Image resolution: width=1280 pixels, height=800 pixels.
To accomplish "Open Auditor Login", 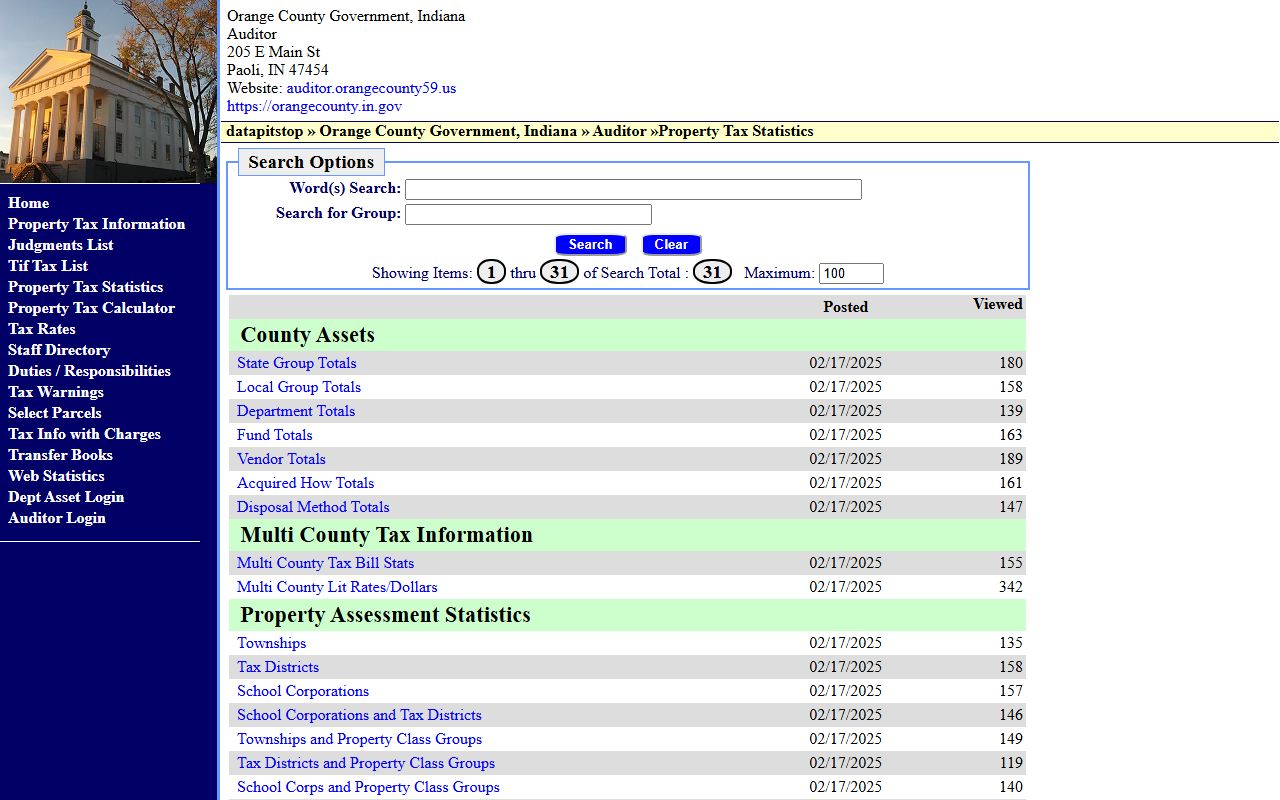I will [57, 518].
